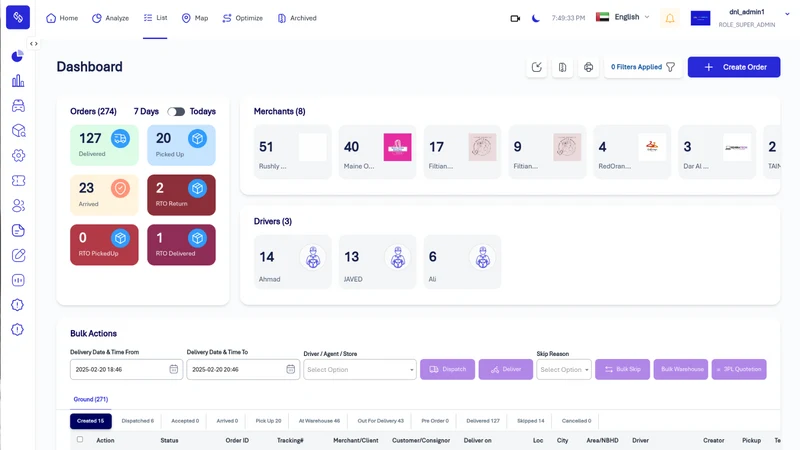Click the export share icon button
The height and width of the screenshot is (450, 800).
[x=537, y=67]
